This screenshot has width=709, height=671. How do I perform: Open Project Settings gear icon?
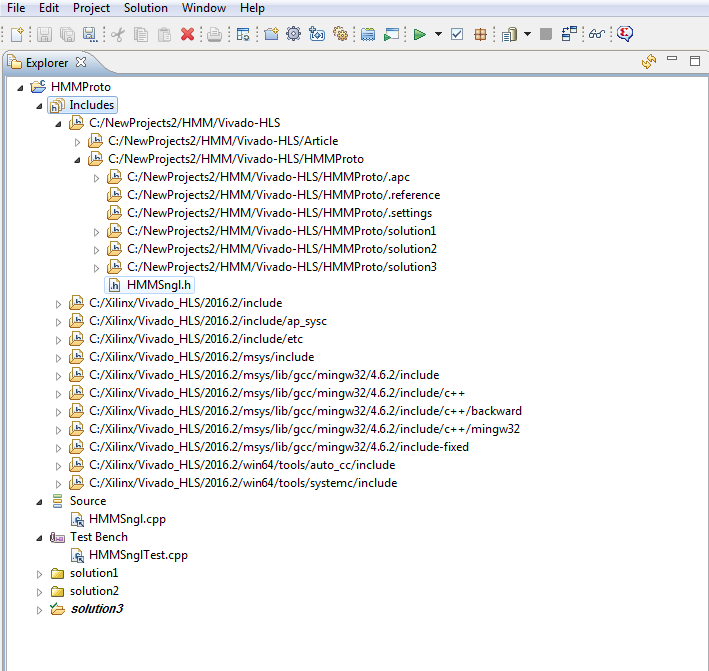pos(293,34)
